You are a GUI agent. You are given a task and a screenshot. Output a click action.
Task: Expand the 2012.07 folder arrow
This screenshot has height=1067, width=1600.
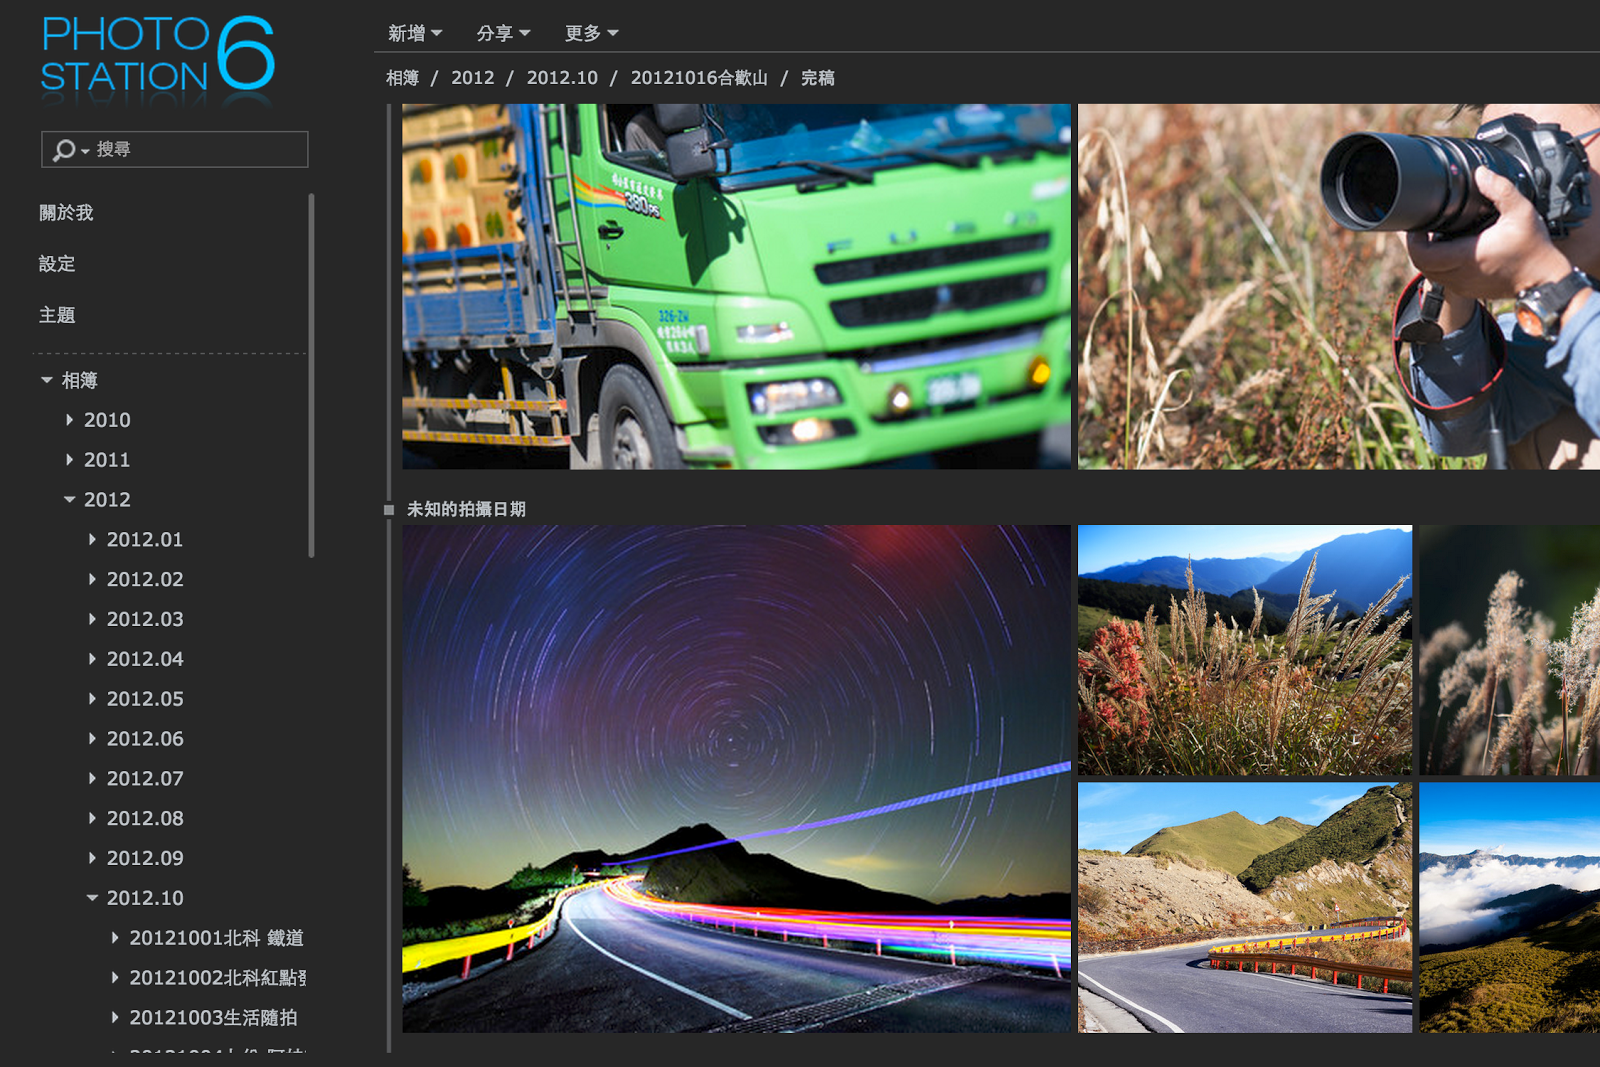tap(93, 778)
